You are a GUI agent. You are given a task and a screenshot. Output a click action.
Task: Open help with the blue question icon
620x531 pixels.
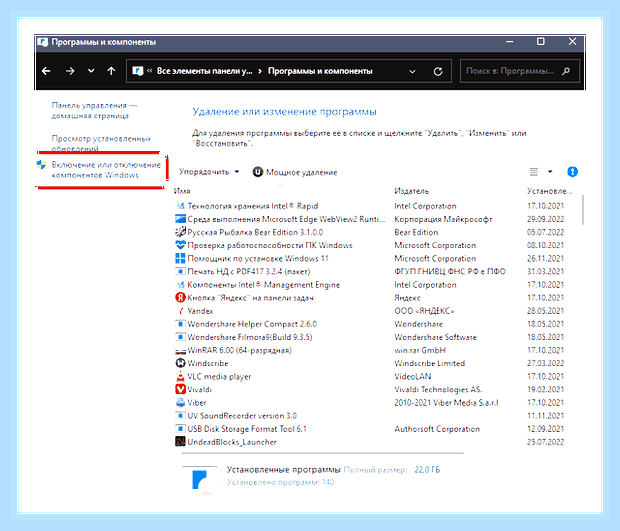click(572, 172)
